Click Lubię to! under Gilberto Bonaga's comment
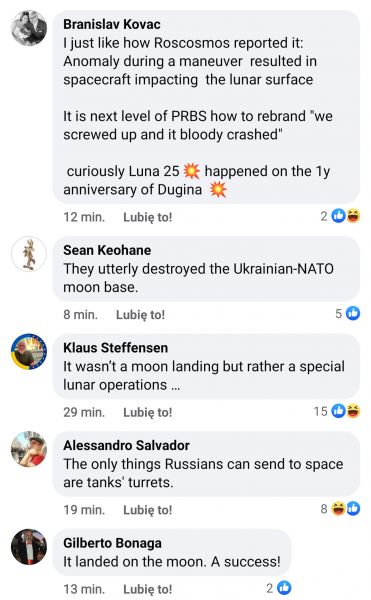Image resolution: width=371 pixels, height=600 pixels. 148,589
